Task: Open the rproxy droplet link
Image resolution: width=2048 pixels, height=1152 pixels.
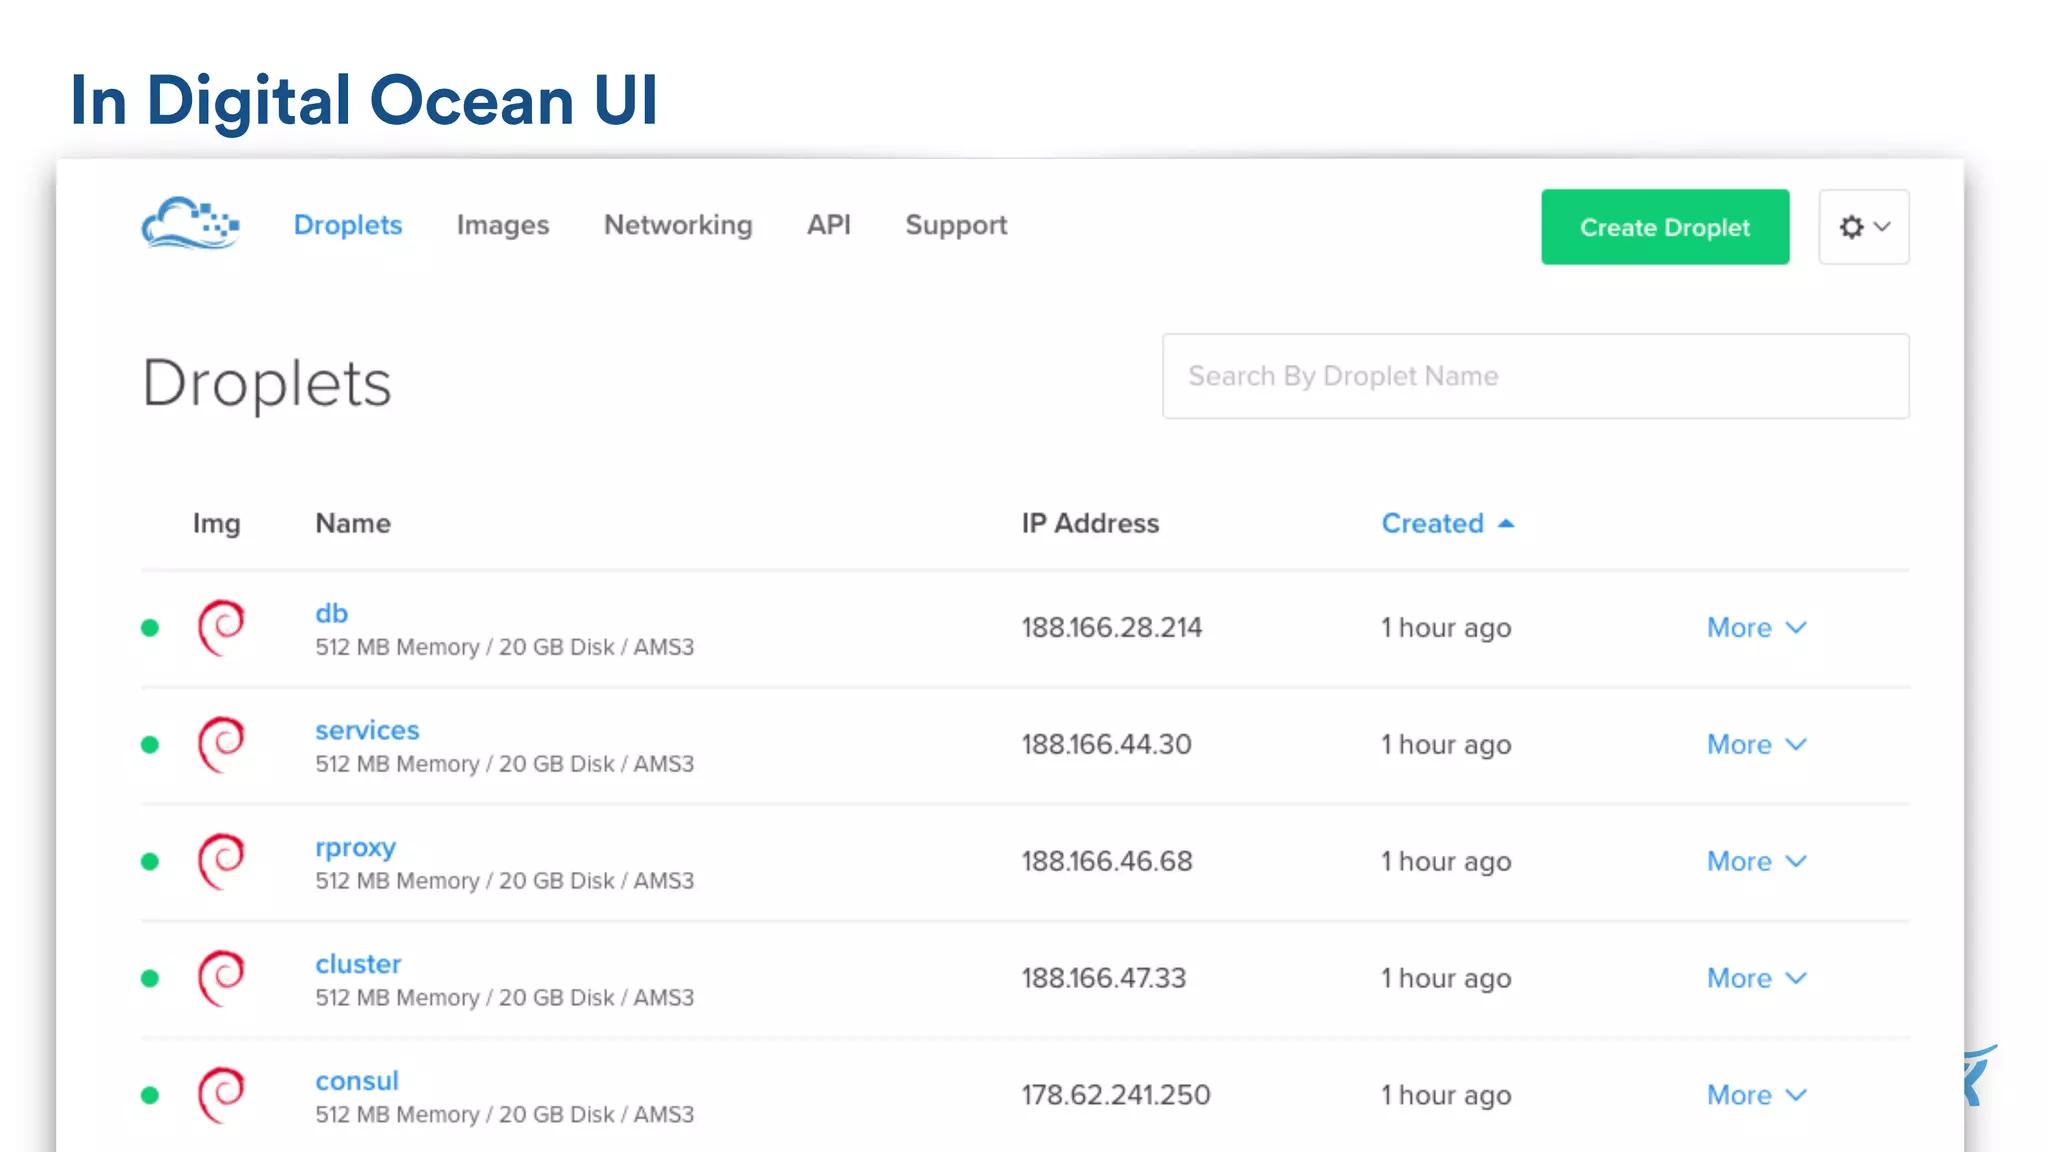Action: pyautogui.click(x=355, y=848)
